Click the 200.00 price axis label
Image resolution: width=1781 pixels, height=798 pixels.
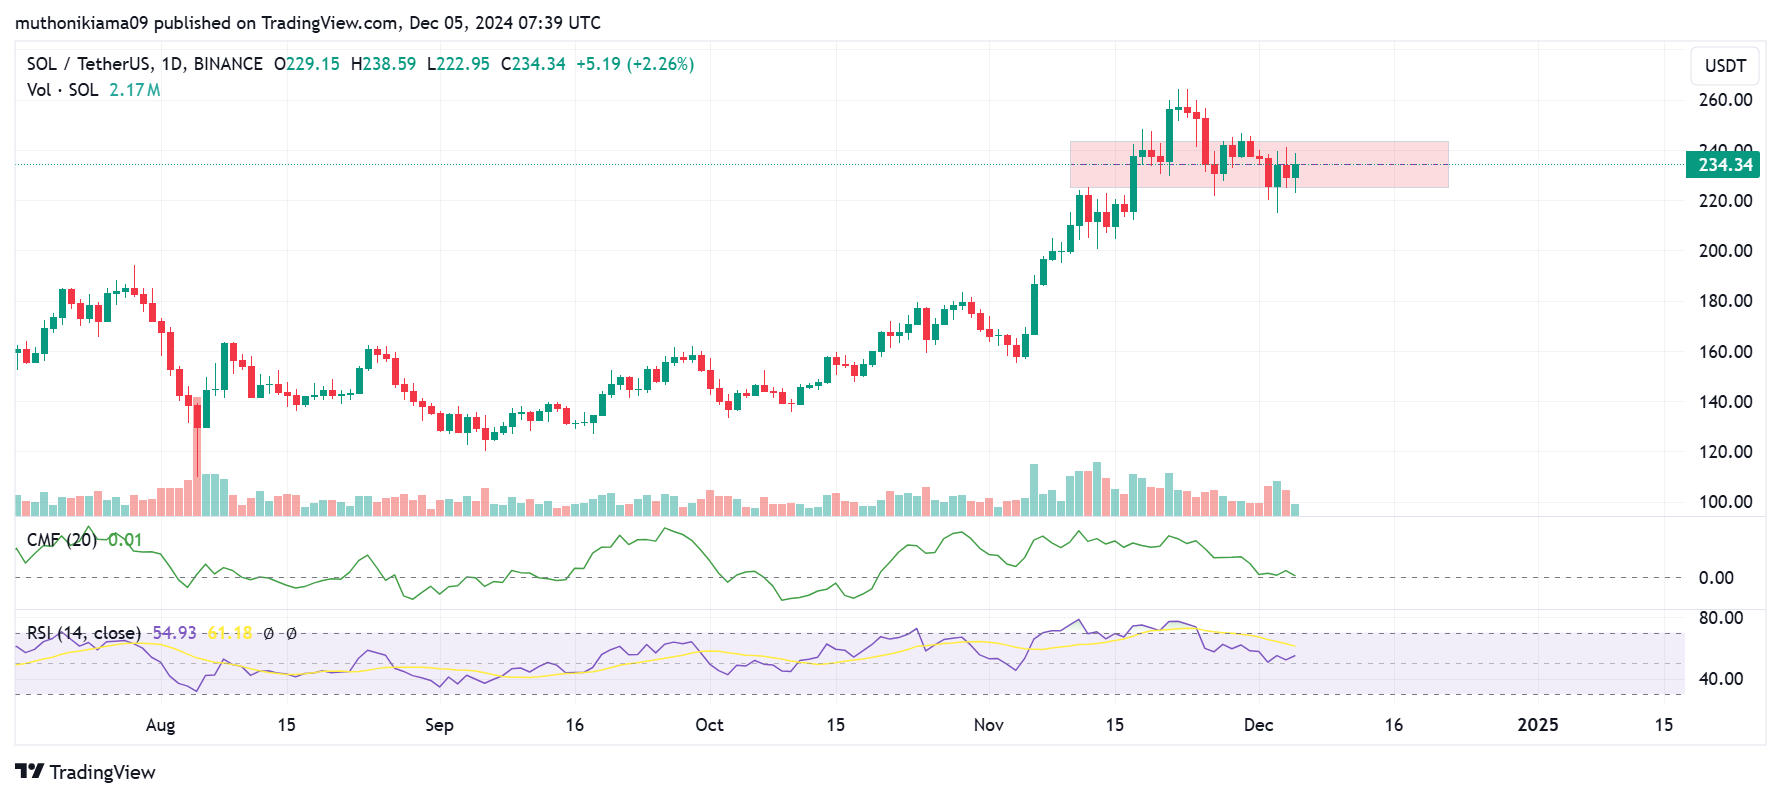[1725, 251]
